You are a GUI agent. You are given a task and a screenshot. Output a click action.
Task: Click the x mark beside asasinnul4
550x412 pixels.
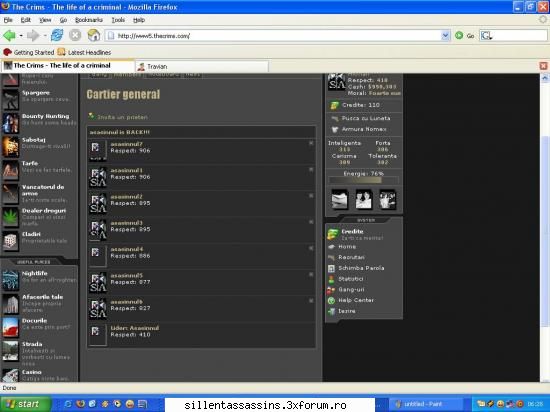[311, 248]
